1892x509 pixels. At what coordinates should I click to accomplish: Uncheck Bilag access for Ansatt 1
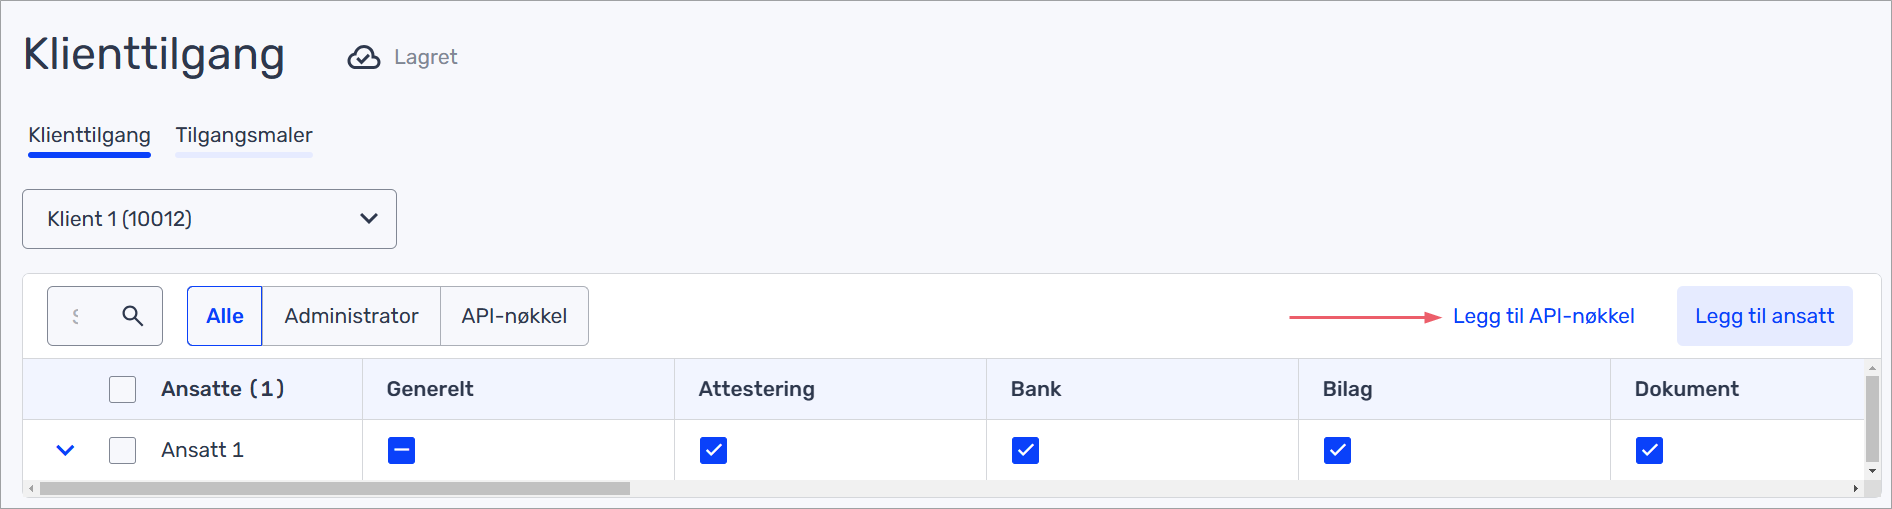(x=1337, y=450)
